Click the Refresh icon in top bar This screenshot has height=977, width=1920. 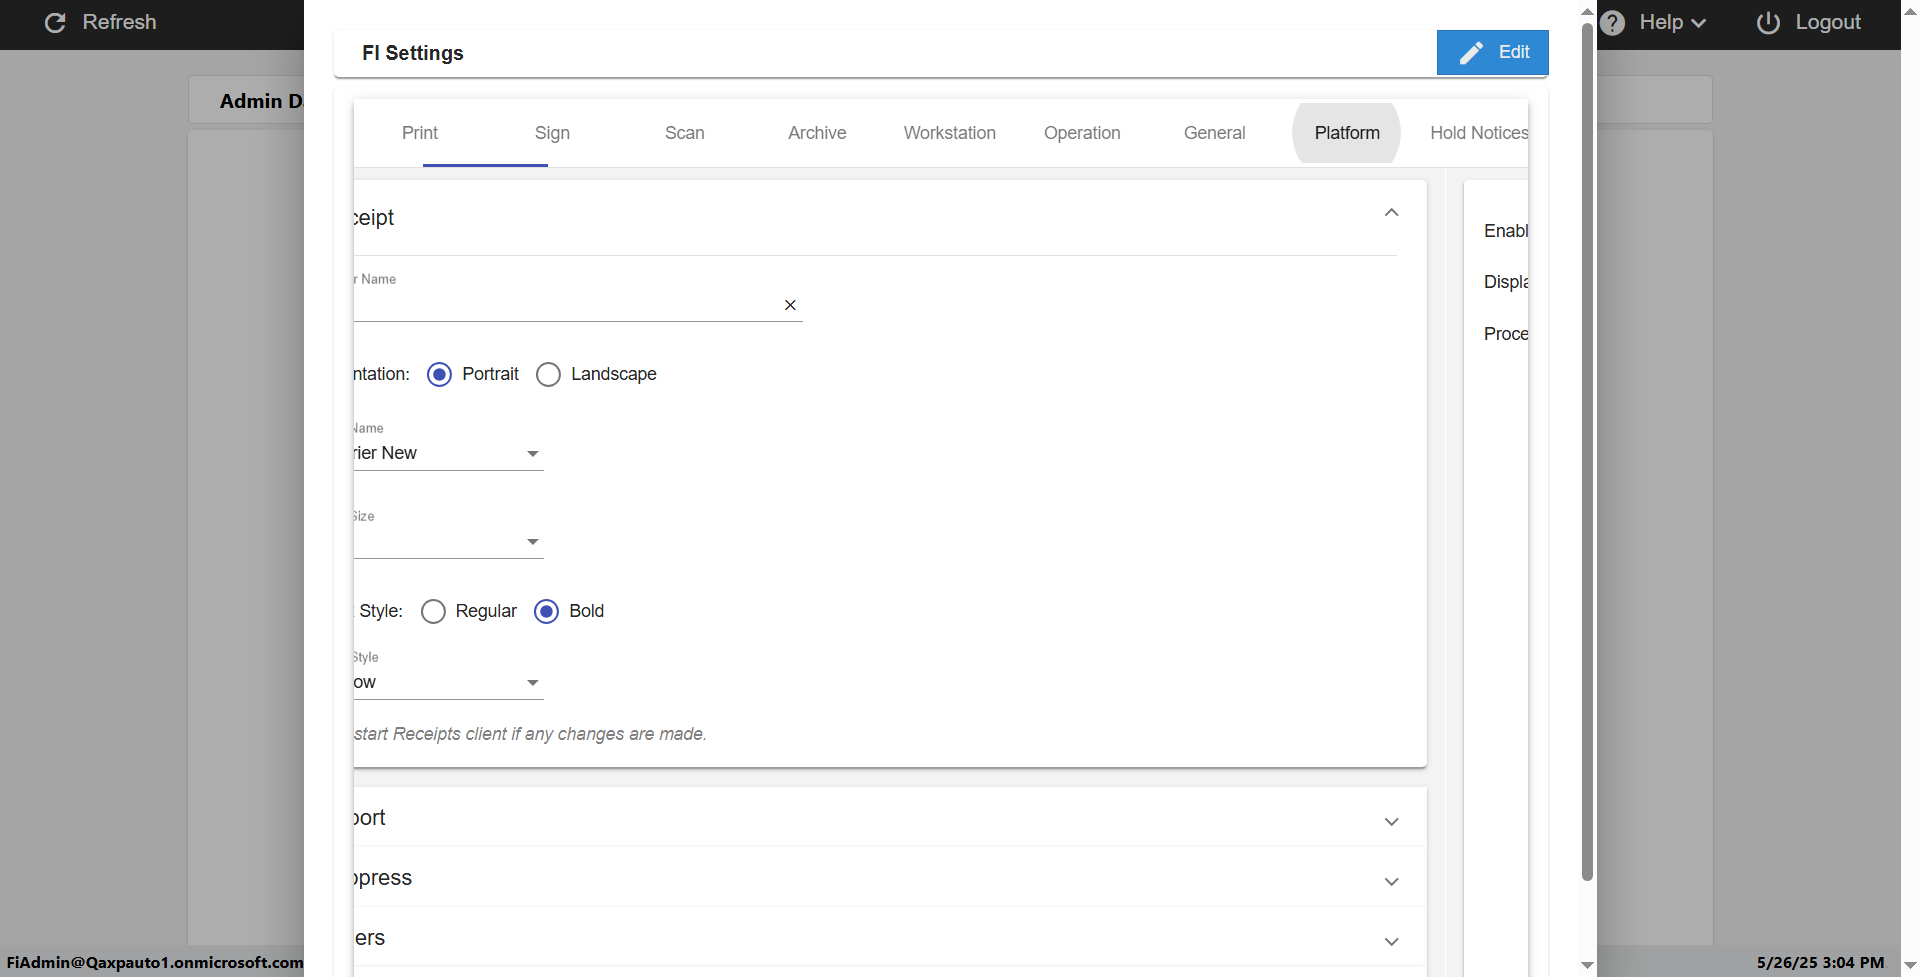tap(55, 22)
